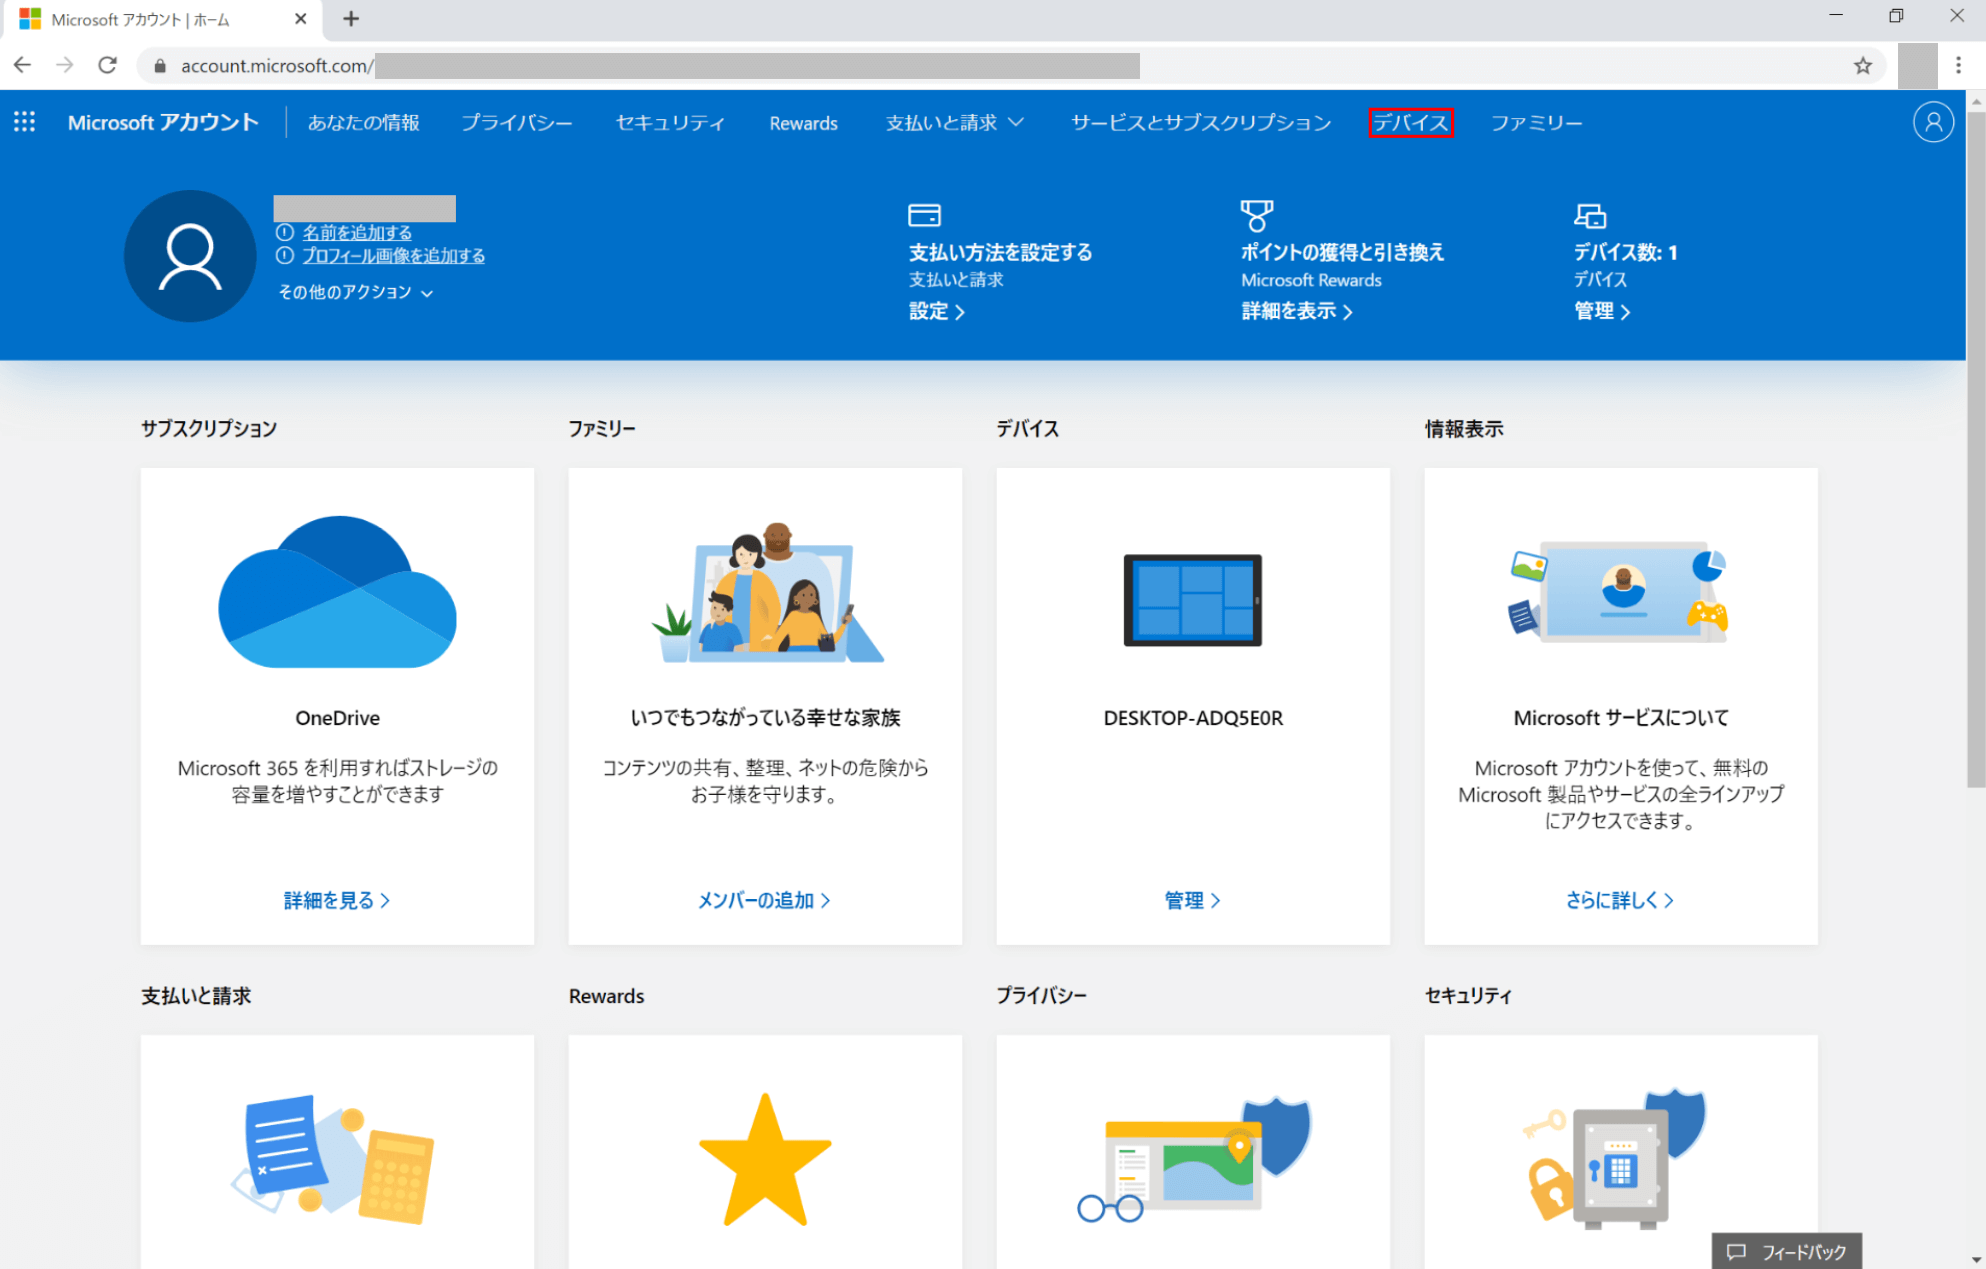Open the あなたの情報 nav item
The height and width of the screenshot is (1269, 1986).
point(363,123)
